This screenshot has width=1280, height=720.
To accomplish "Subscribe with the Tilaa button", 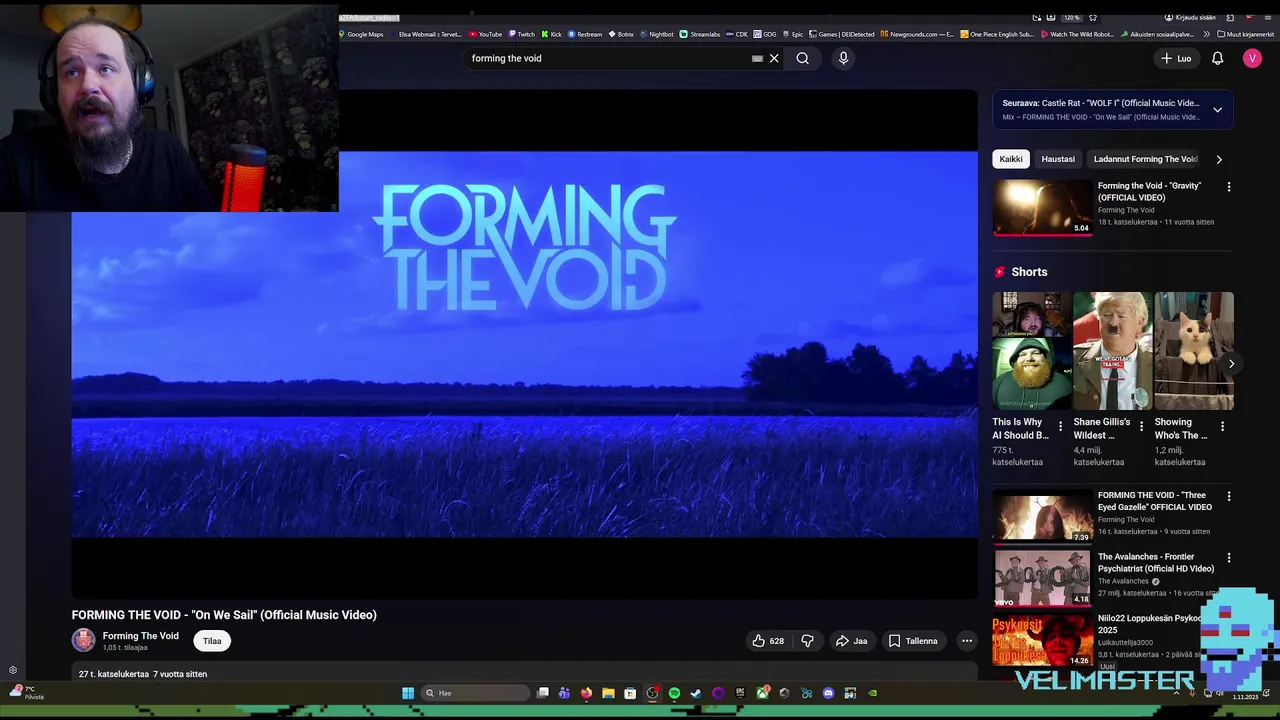I will coord(212,641).
